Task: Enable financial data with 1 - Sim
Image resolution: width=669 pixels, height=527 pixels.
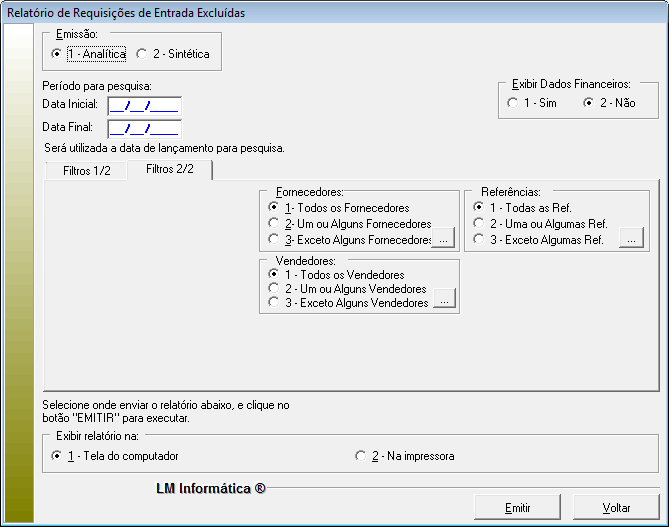Action: tap(513, 103)
